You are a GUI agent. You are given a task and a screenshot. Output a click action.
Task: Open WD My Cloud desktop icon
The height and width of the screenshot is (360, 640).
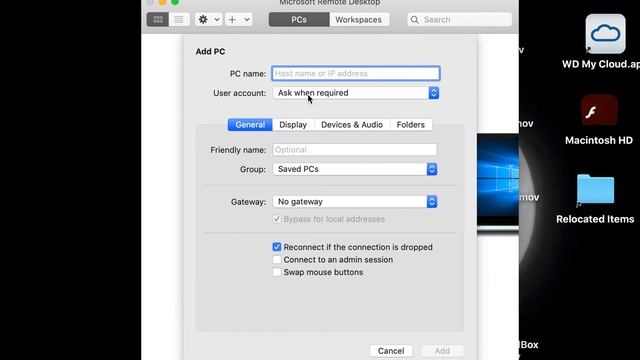(605, 34)
